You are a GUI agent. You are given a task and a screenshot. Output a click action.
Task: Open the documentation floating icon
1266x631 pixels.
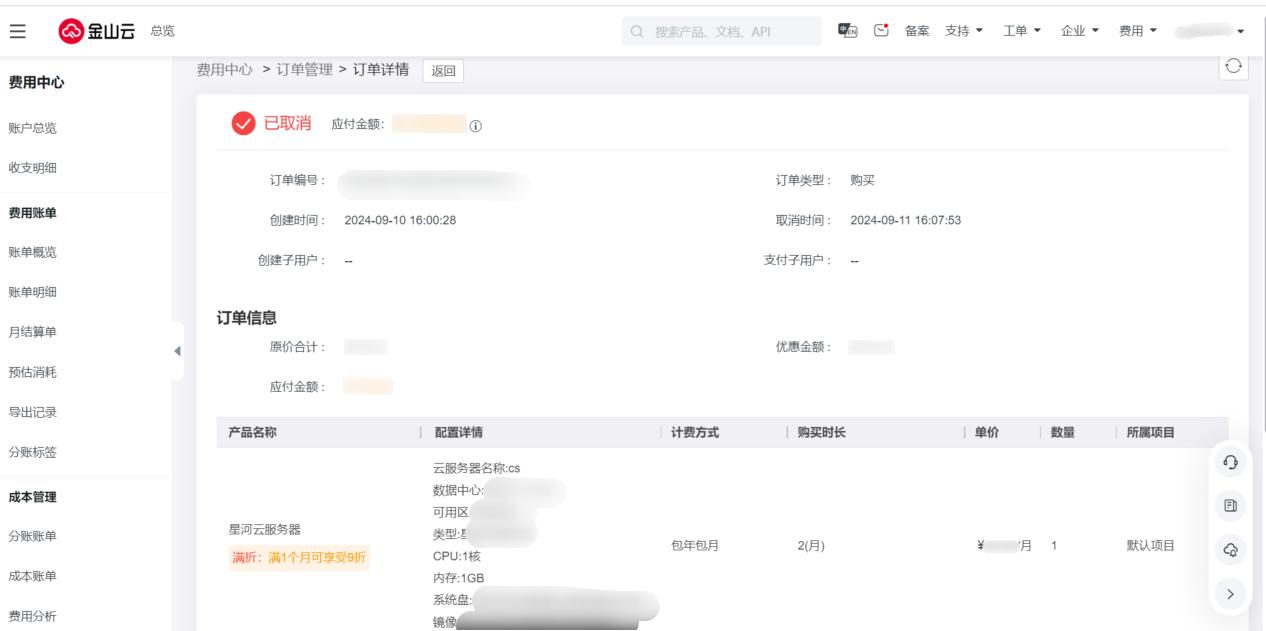(x=1231, y=506)
